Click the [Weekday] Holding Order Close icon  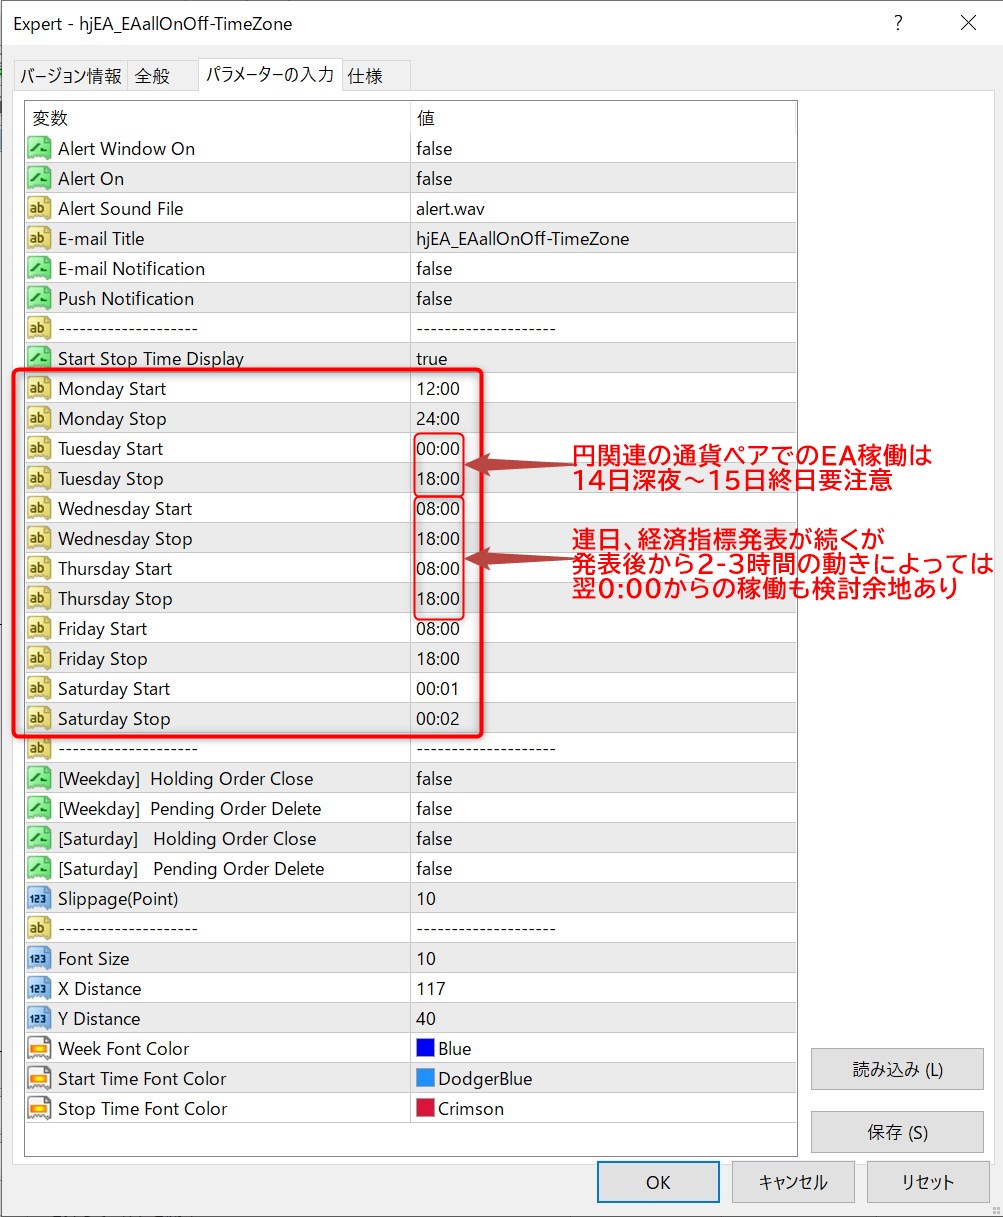click(39, 779)
